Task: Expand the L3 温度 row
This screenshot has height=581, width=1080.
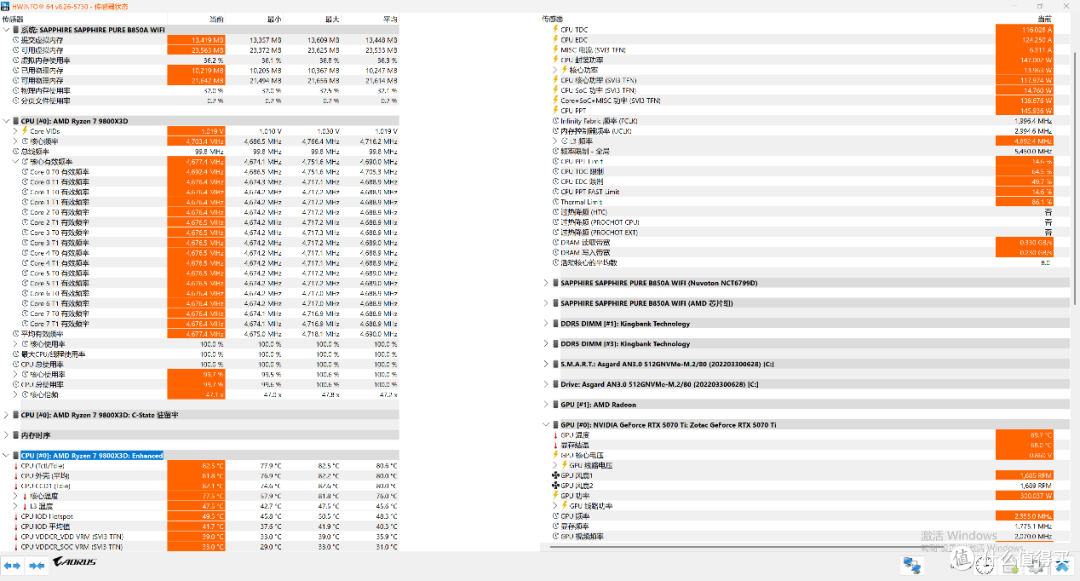Action: point(15,506)
